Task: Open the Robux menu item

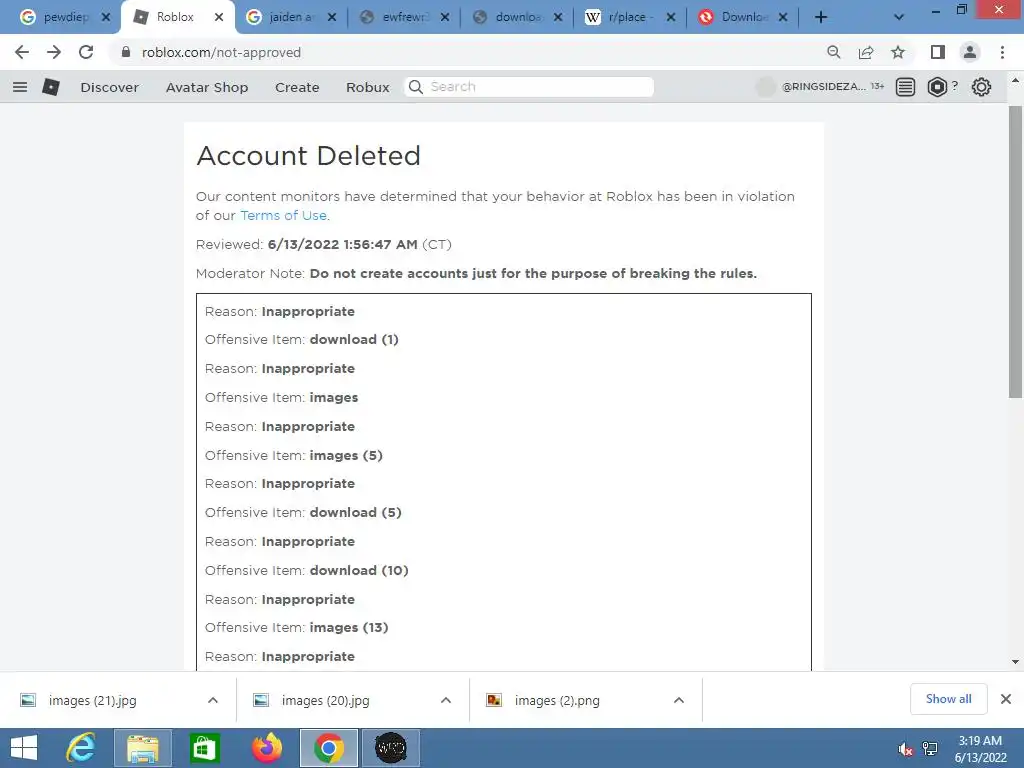Action: pyautogui.click(x=368, y=87)
